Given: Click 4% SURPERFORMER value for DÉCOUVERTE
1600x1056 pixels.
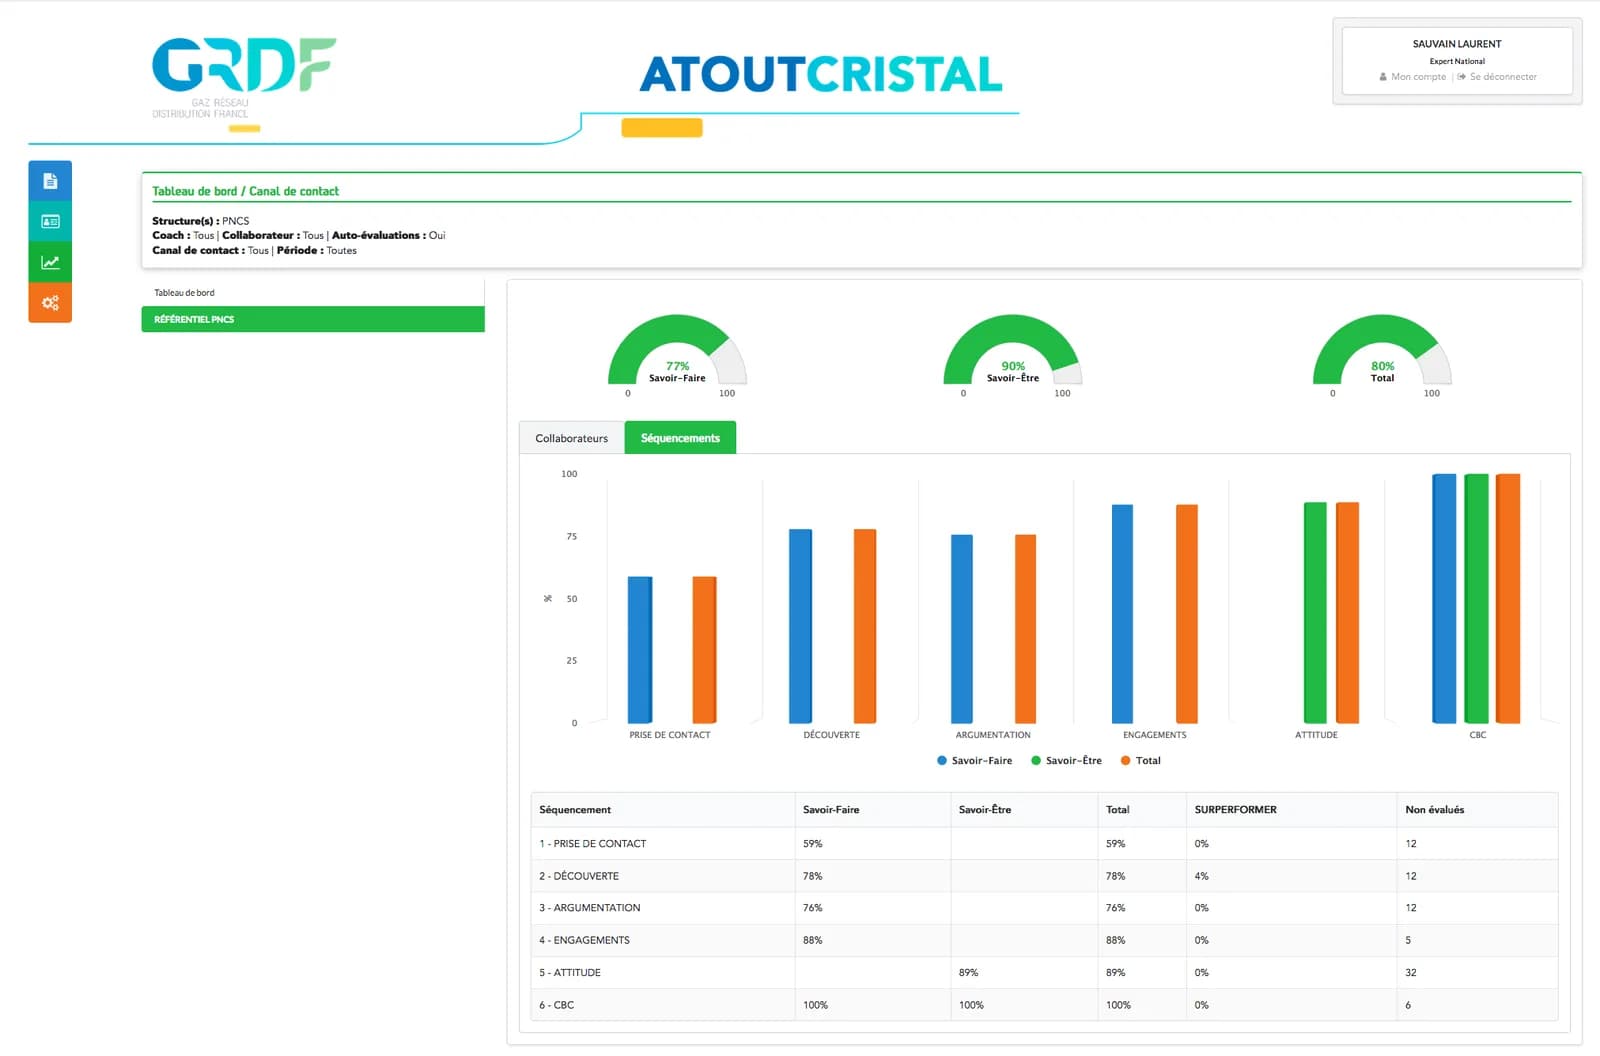Looking at the screenshot, I should tap(1201, 876).
